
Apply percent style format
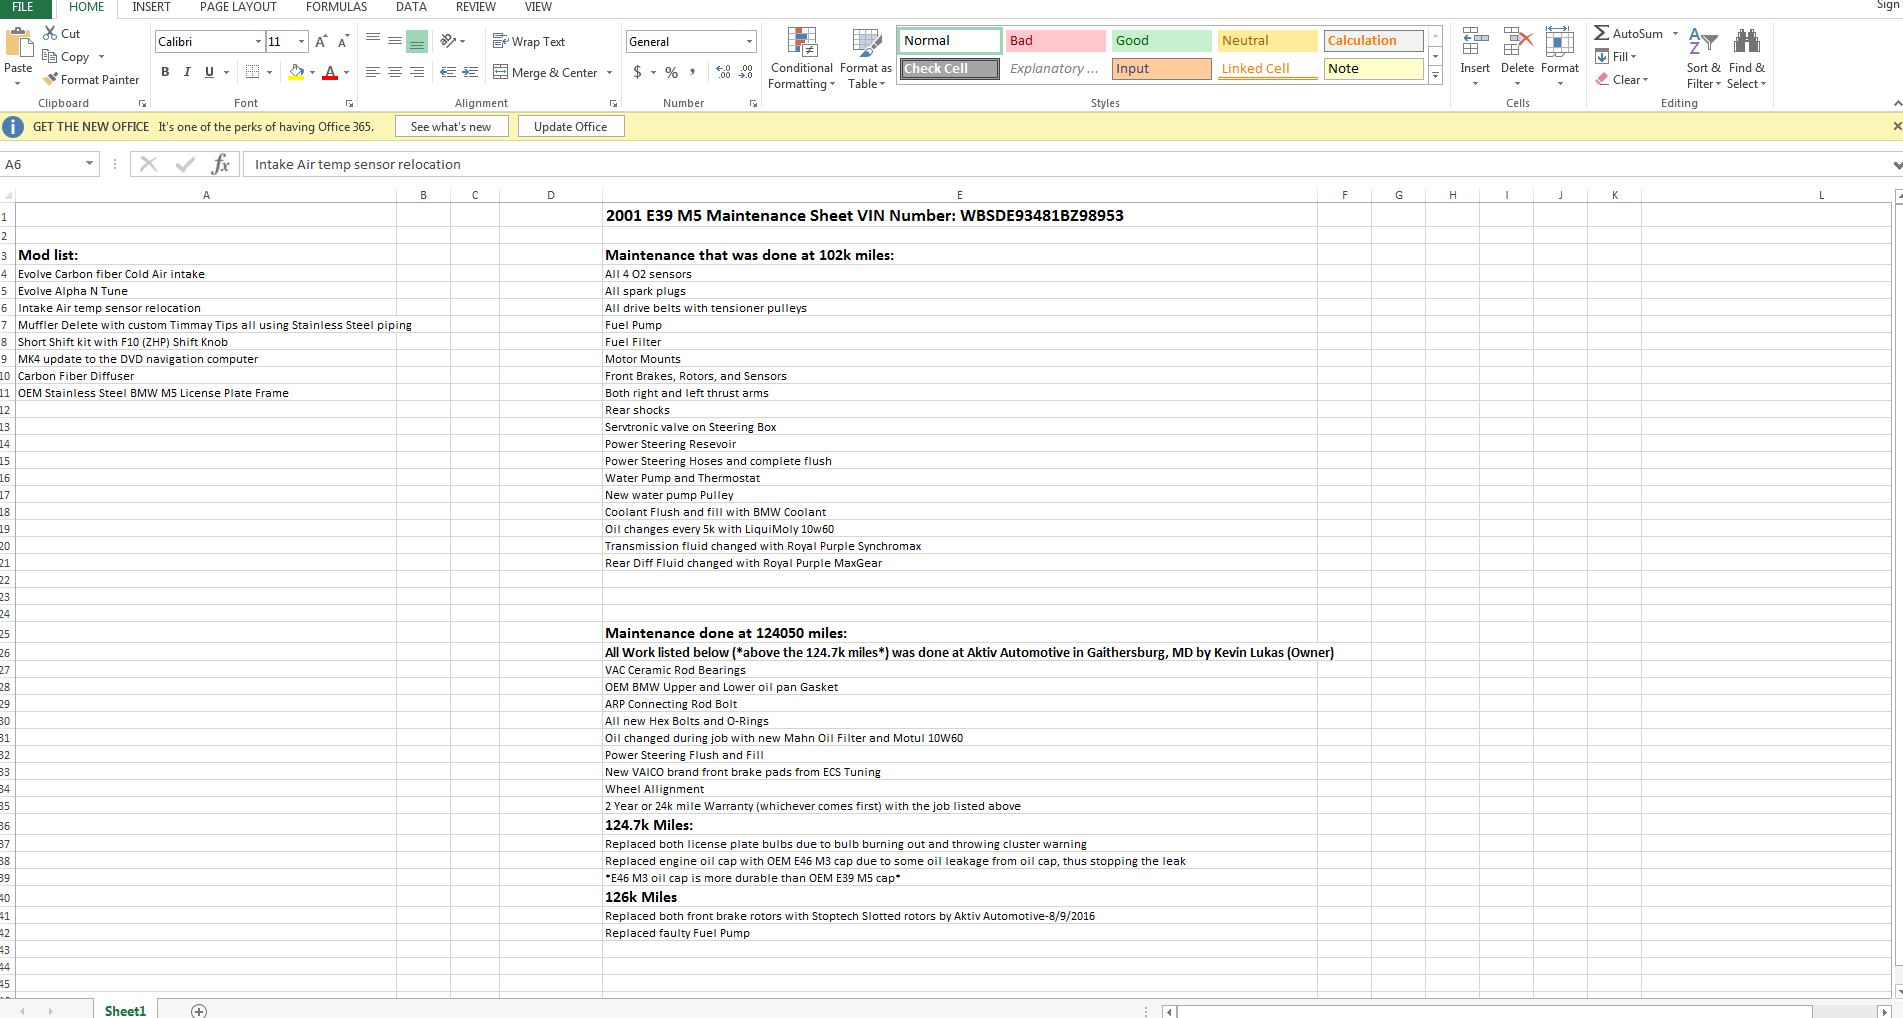[672, 72]
